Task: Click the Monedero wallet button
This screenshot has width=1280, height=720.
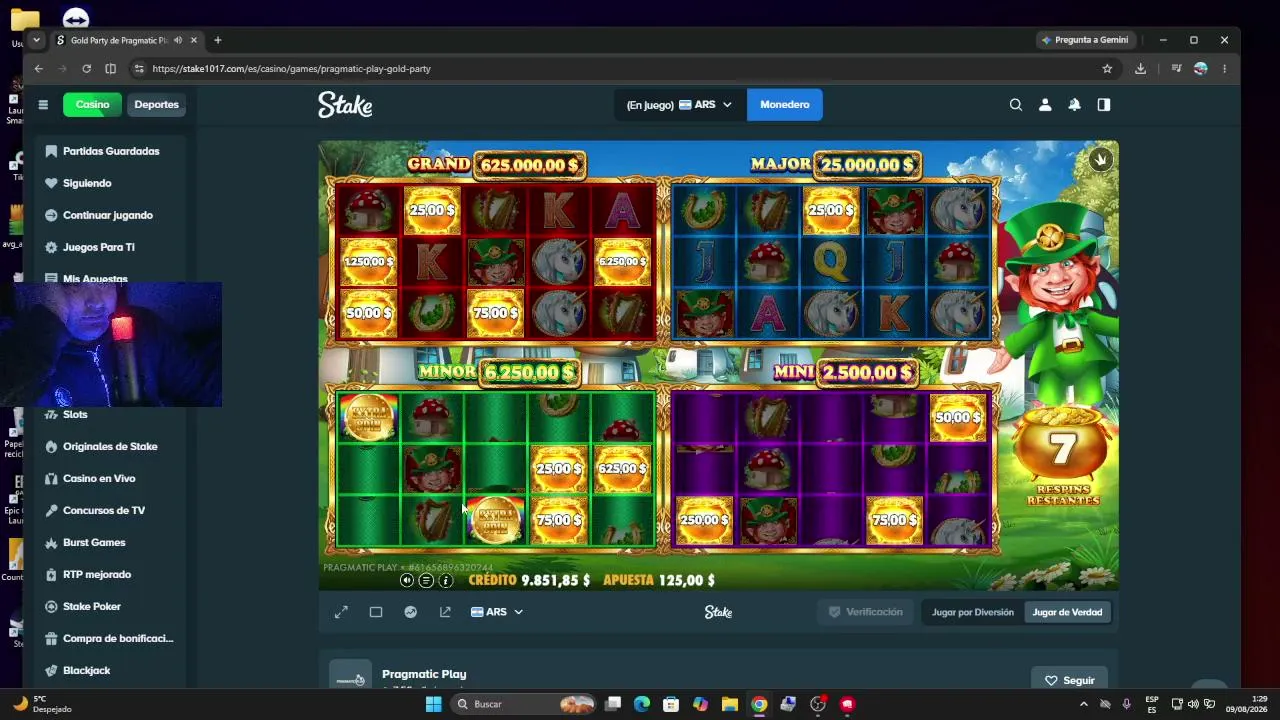Action: 784,104
